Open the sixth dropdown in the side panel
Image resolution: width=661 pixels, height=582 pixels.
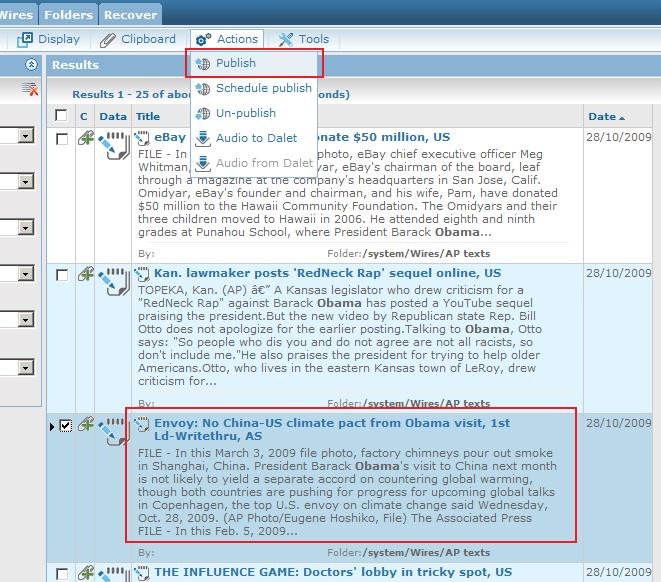click(x=25, y=368)
